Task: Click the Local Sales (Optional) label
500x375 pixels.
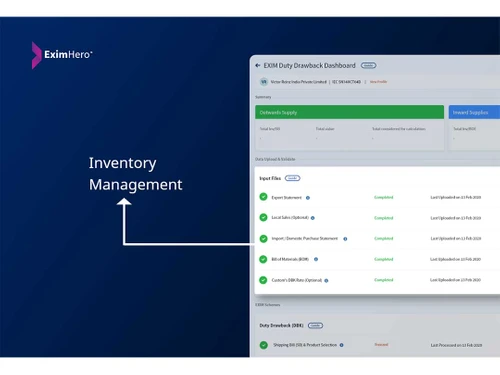Action: click(x=290, y=217)
